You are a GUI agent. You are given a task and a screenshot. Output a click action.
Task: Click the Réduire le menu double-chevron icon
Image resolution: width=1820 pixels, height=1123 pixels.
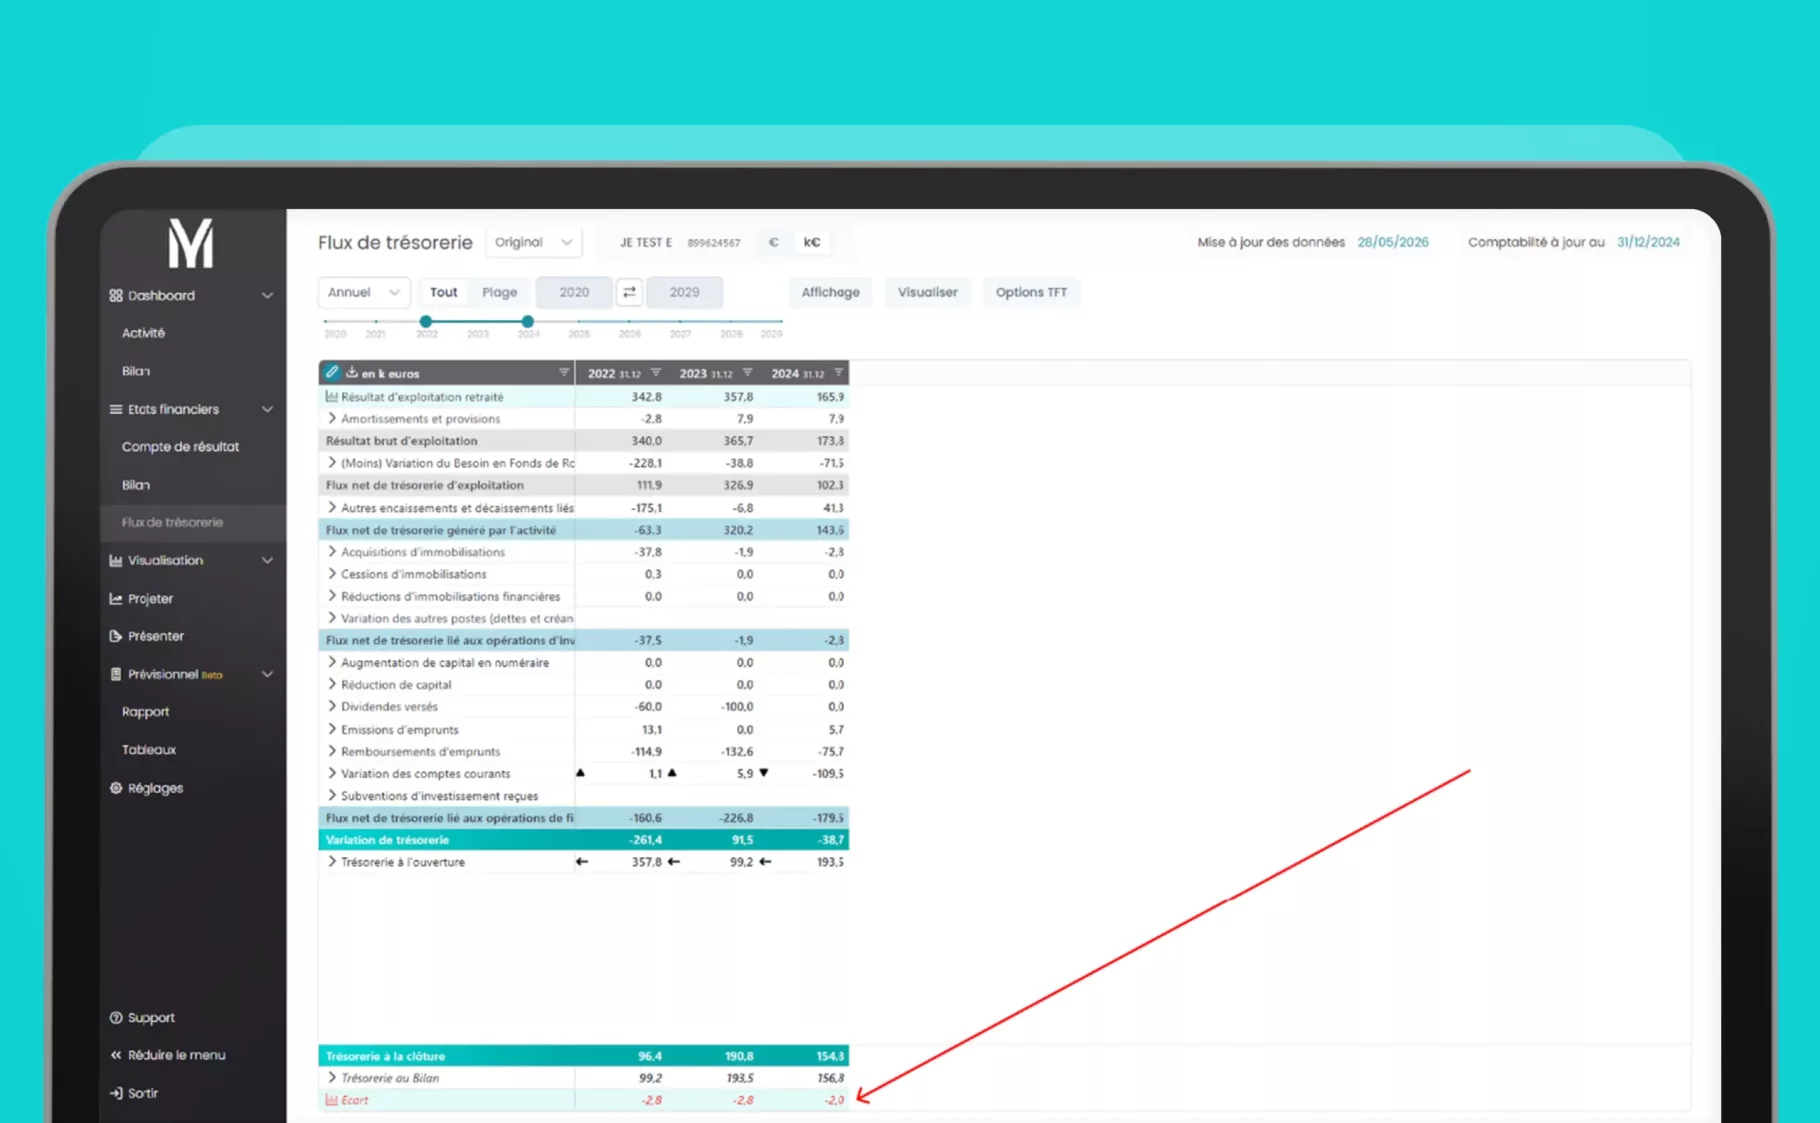click(116, 1055)
